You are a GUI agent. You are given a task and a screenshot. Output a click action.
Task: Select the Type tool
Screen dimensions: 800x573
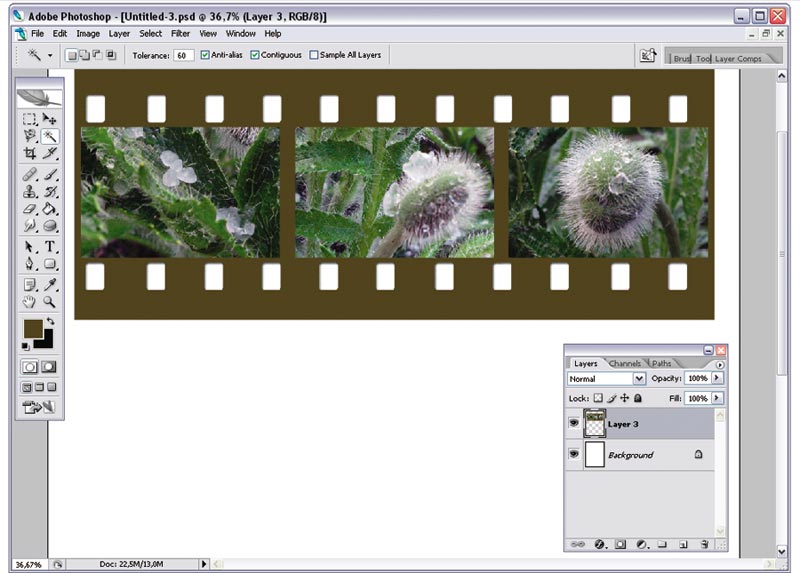coord(49,247)
